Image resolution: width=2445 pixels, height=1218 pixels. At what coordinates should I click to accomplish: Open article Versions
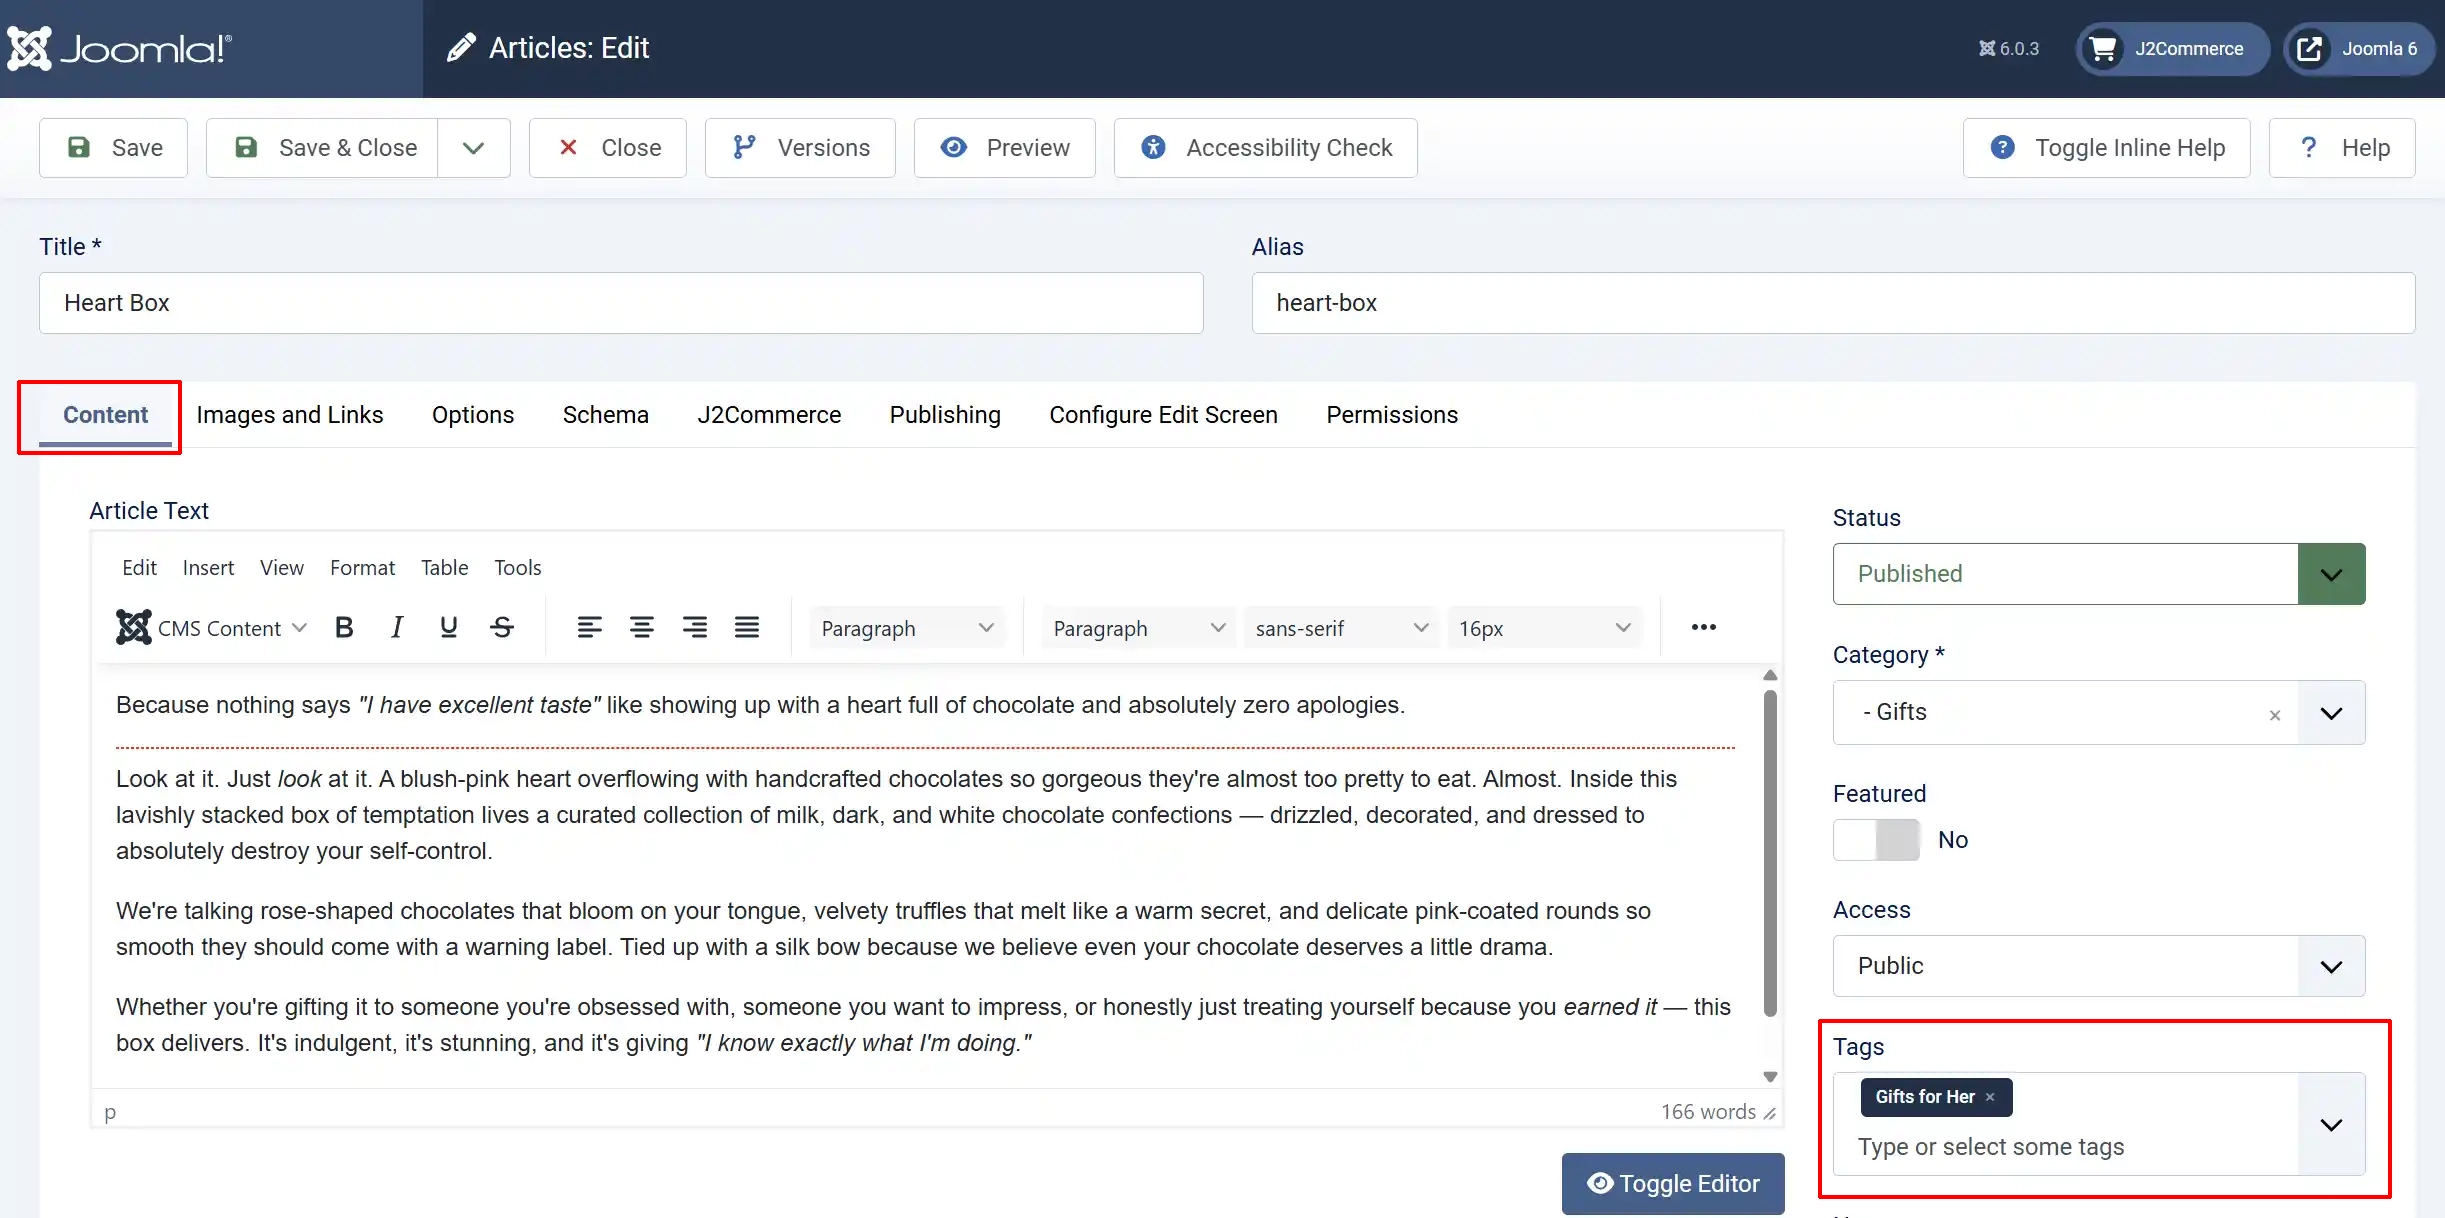pos(800,148)
